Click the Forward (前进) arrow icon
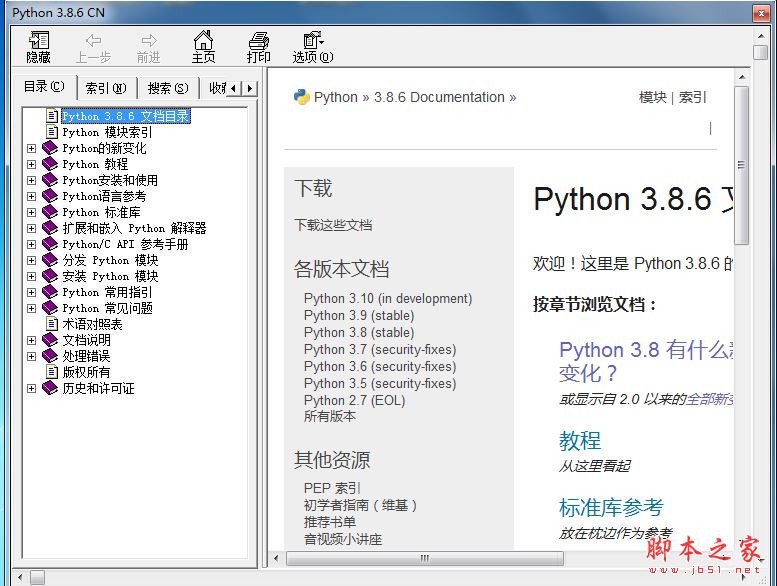 tap(149, 40)
